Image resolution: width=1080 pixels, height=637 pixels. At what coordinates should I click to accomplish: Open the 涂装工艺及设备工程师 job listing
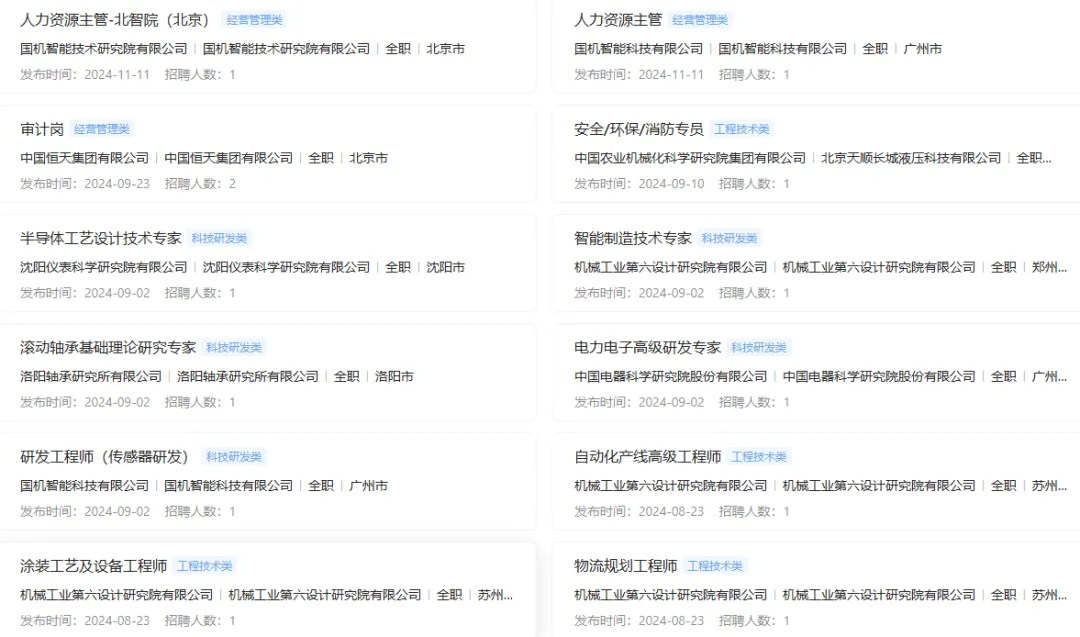pos(94,566)
